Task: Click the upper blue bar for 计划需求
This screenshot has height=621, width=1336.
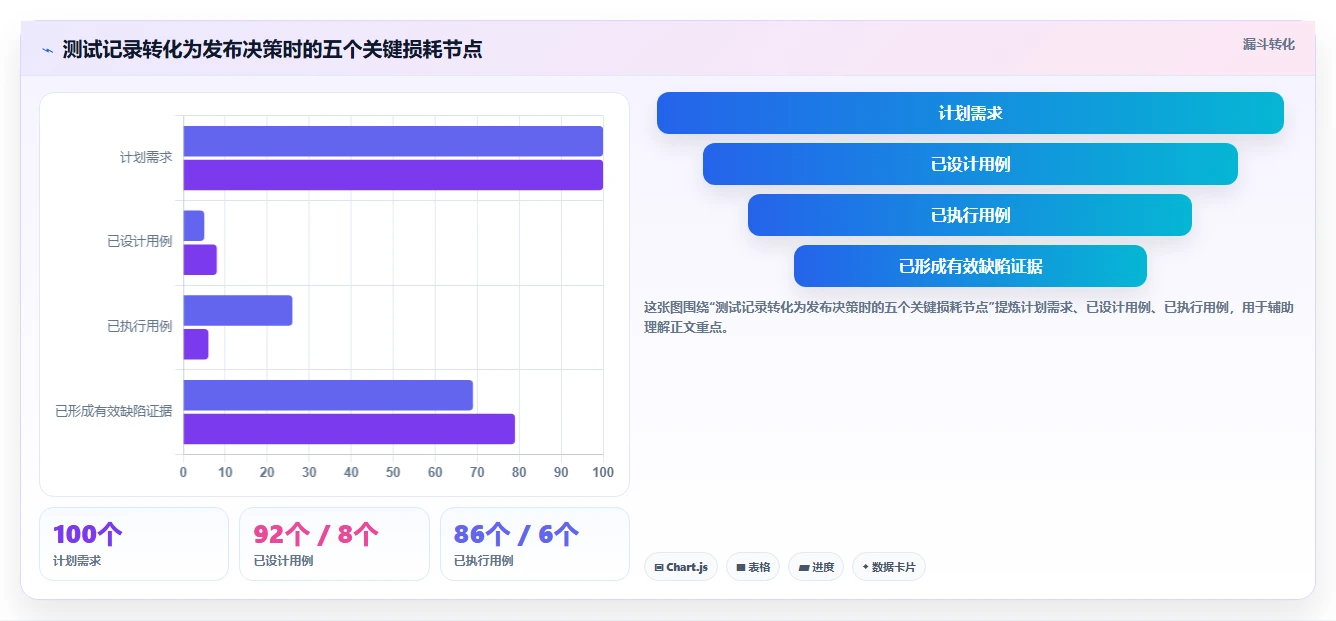Action: coord(393,141)
